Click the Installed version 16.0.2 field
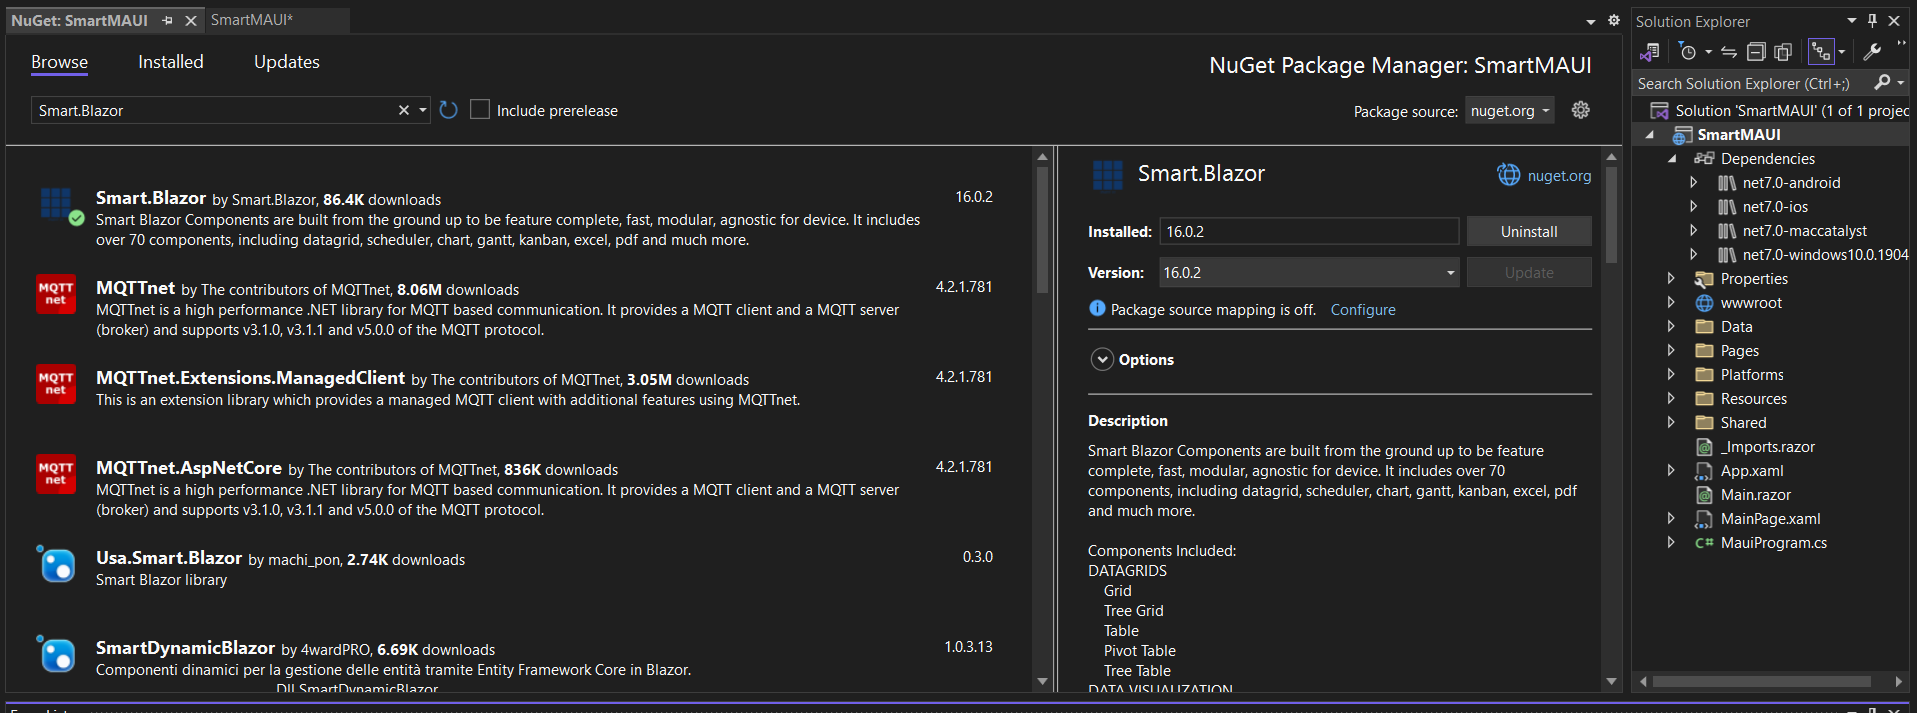This screenshot has width=1917, height=713. [x=1309, y=231]
